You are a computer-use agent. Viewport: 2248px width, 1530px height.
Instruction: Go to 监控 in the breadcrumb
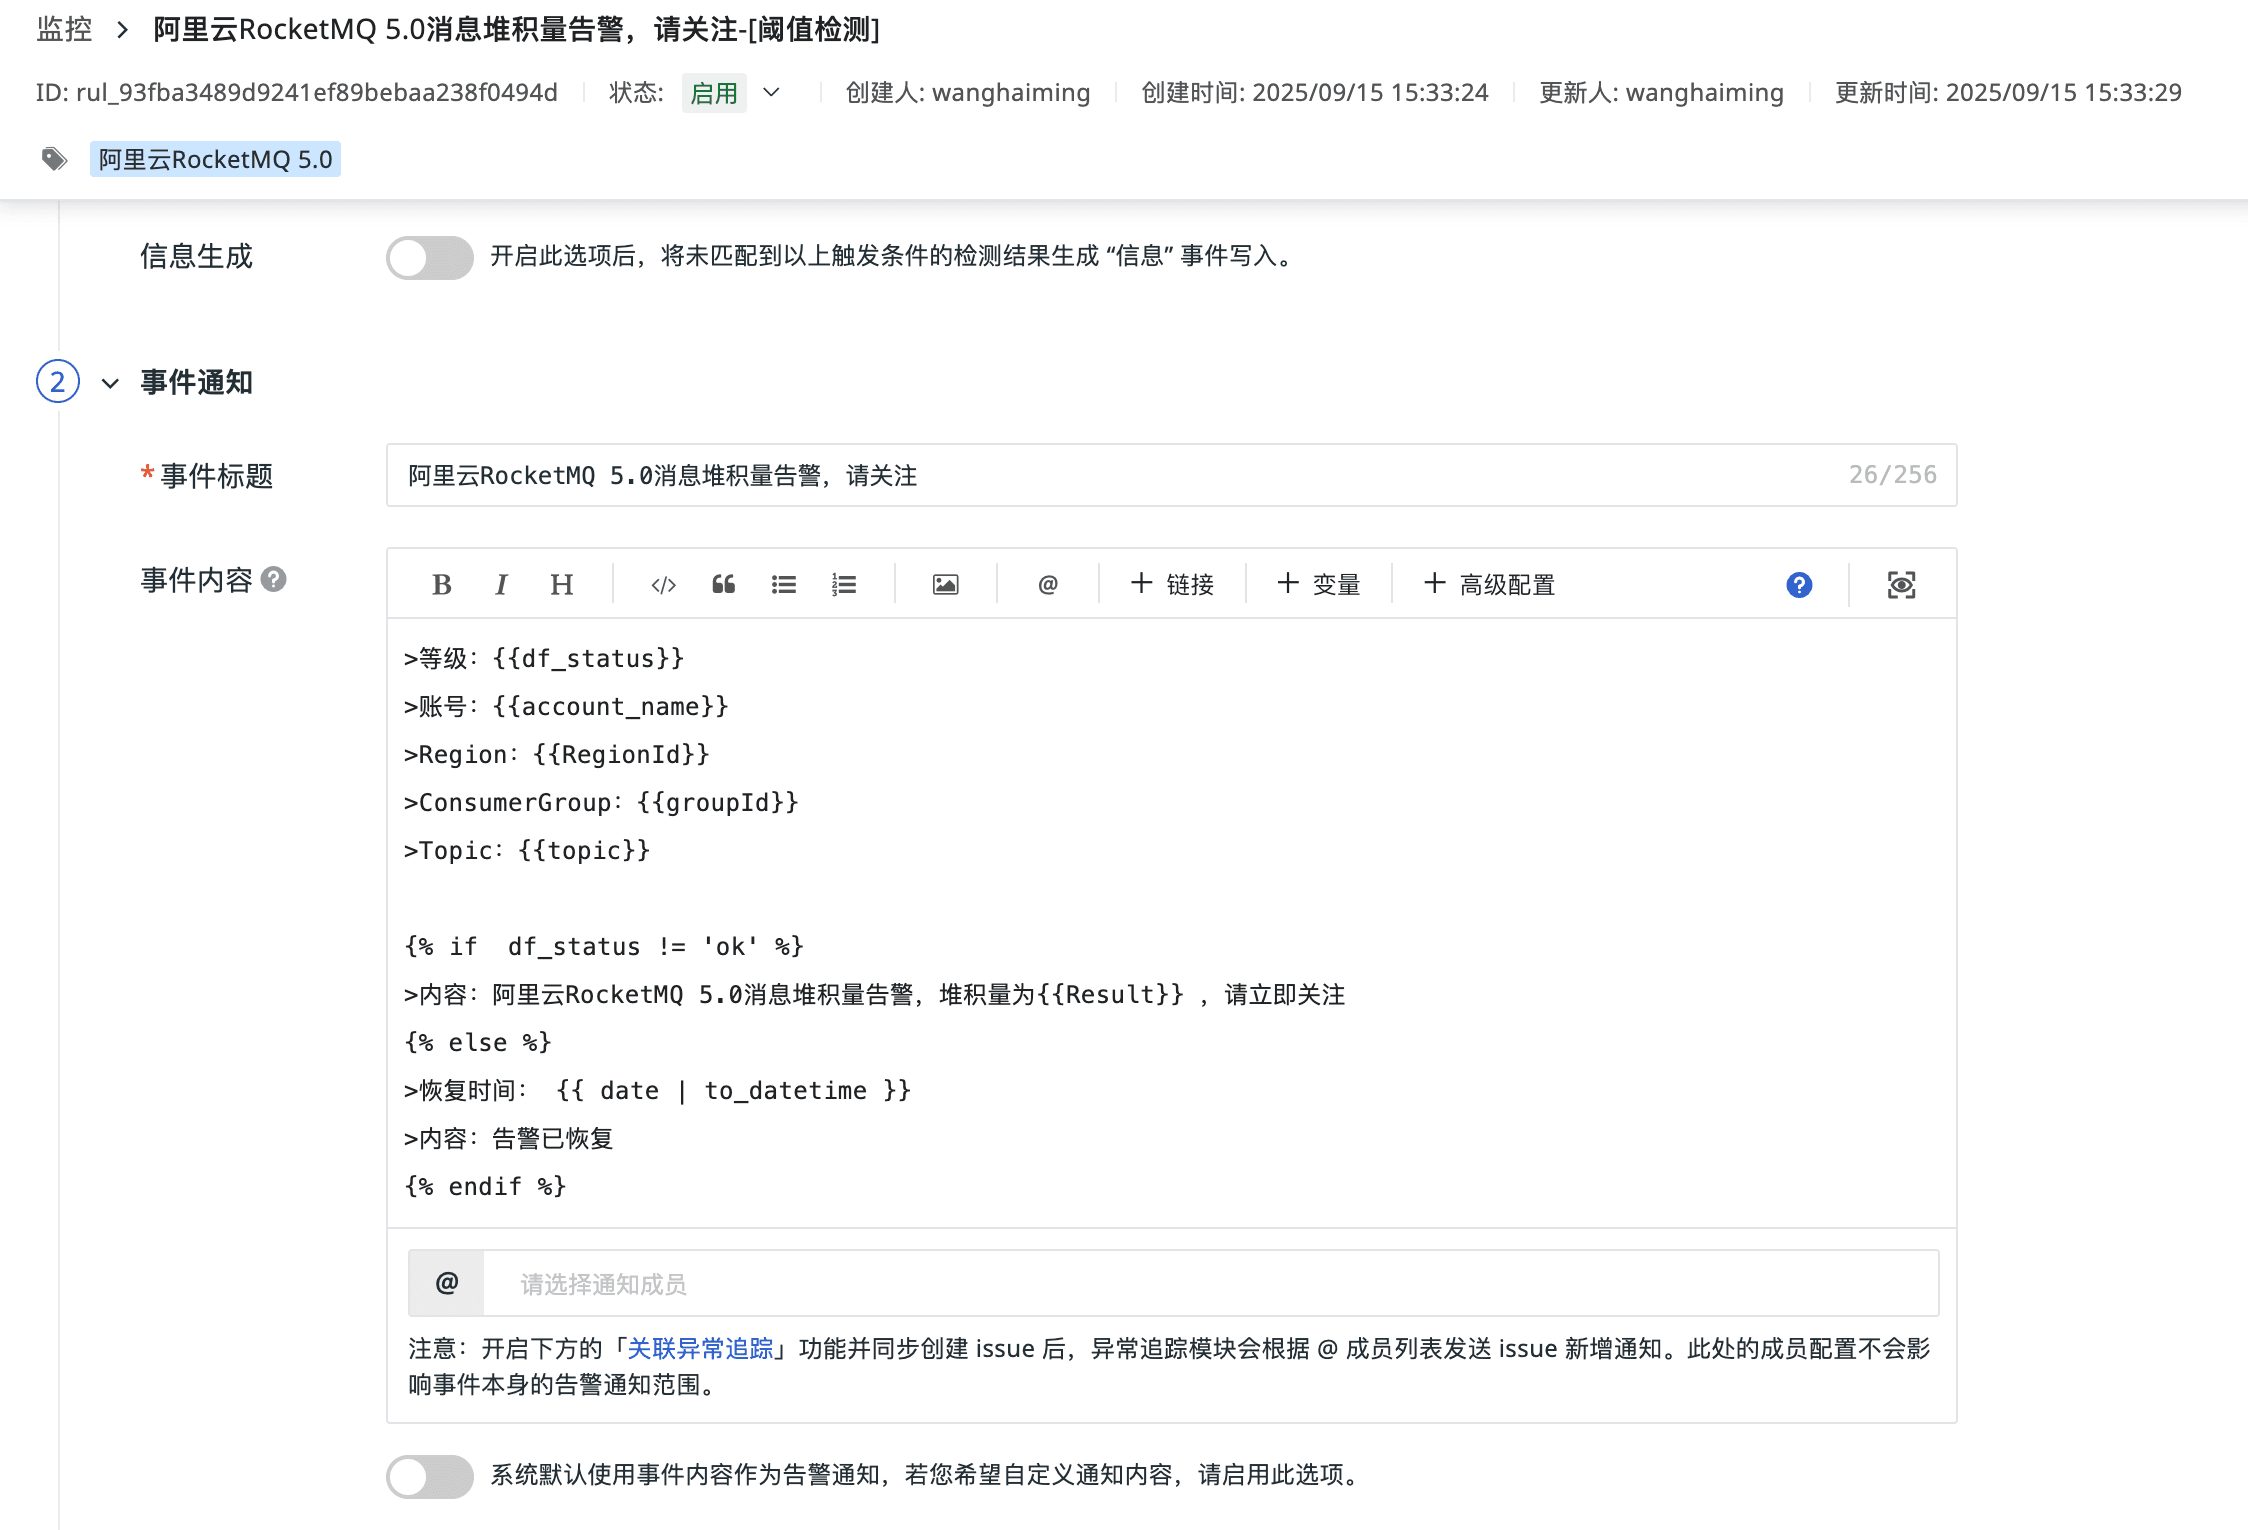(64, 29)
